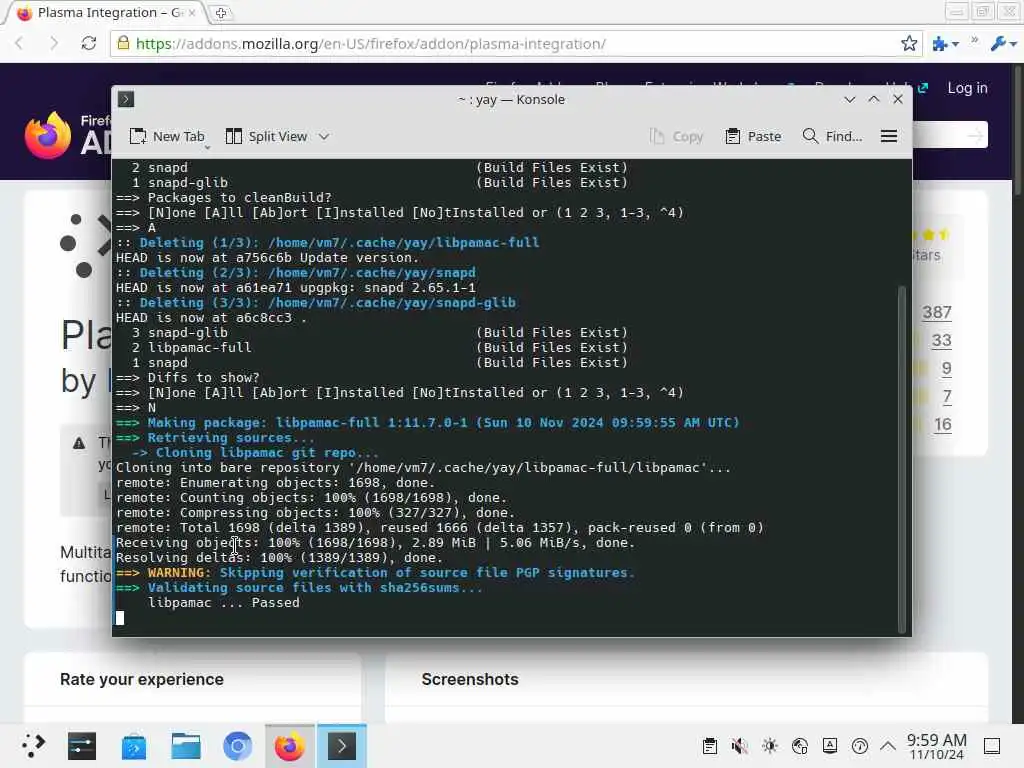The height and width of the screenshot is (768, 1024).
Task: Show more toolbar items overflow chevron
Action: point(974,40)
